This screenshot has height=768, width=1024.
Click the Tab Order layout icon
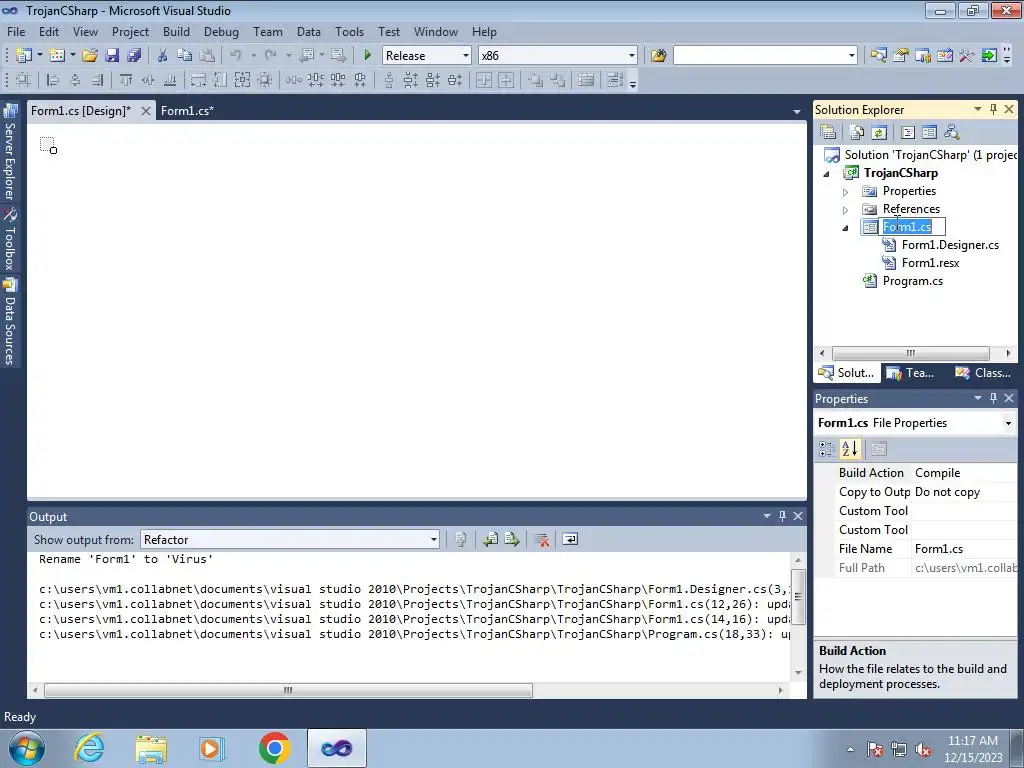pos(615,80)
